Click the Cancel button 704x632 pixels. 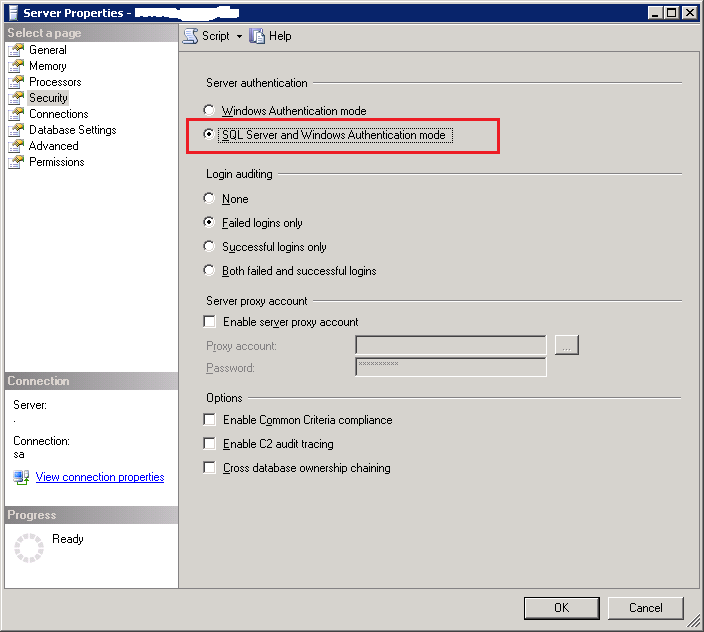646,608
